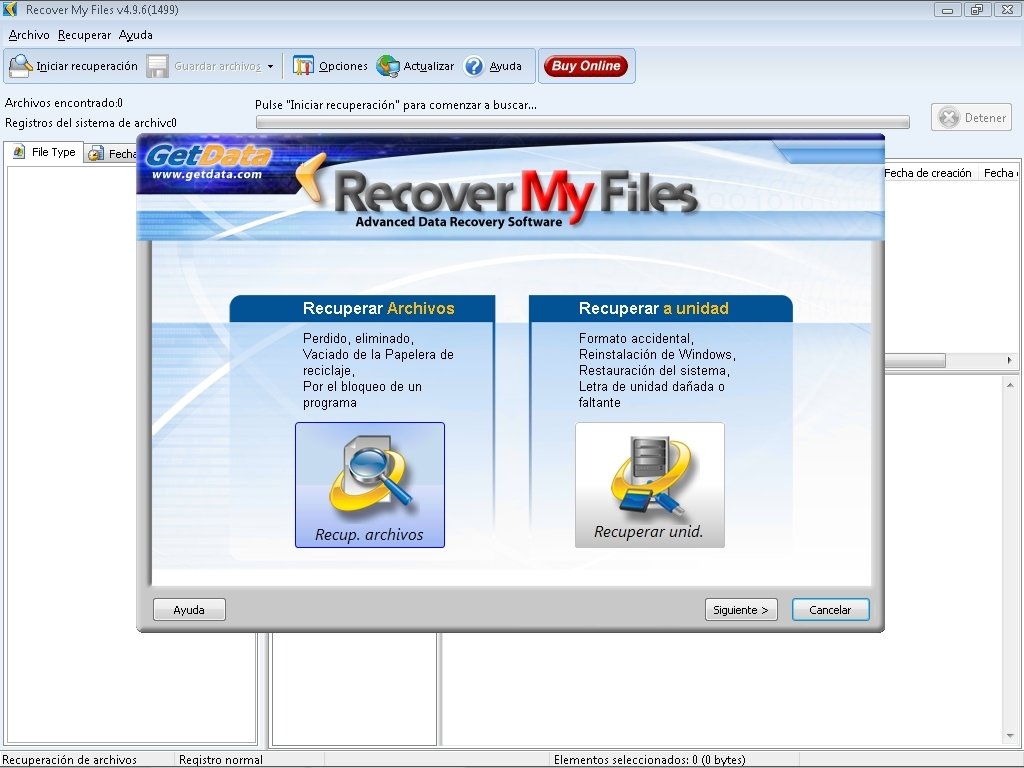The width and height of the screenshot is (1024, 768).
Task: Click the search progress bar
Action: 583,122
